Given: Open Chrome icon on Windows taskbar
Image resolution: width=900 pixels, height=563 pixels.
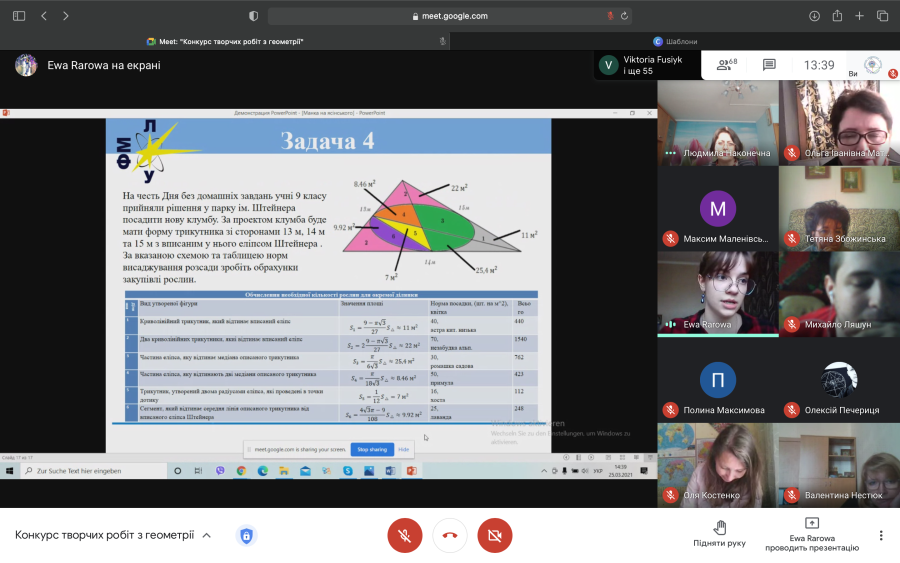Looking at the screenshot, I should (241, 471).
